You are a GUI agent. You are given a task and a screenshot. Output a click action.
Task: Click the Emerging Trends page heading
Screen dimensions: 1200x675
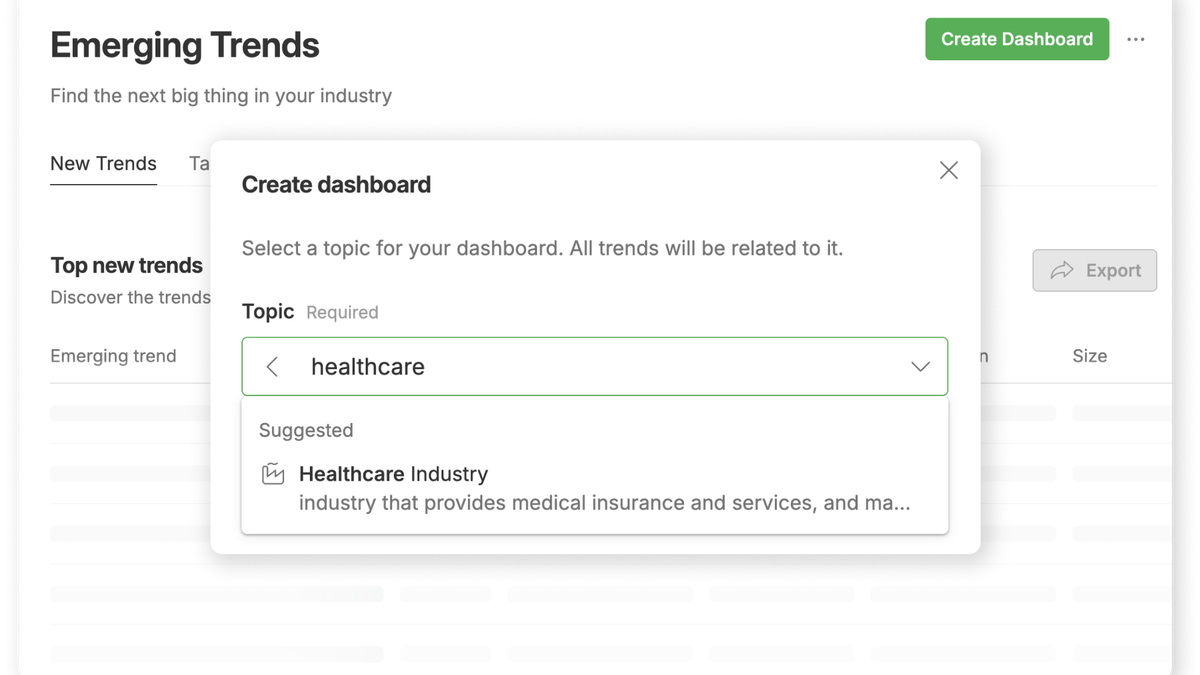185,45
